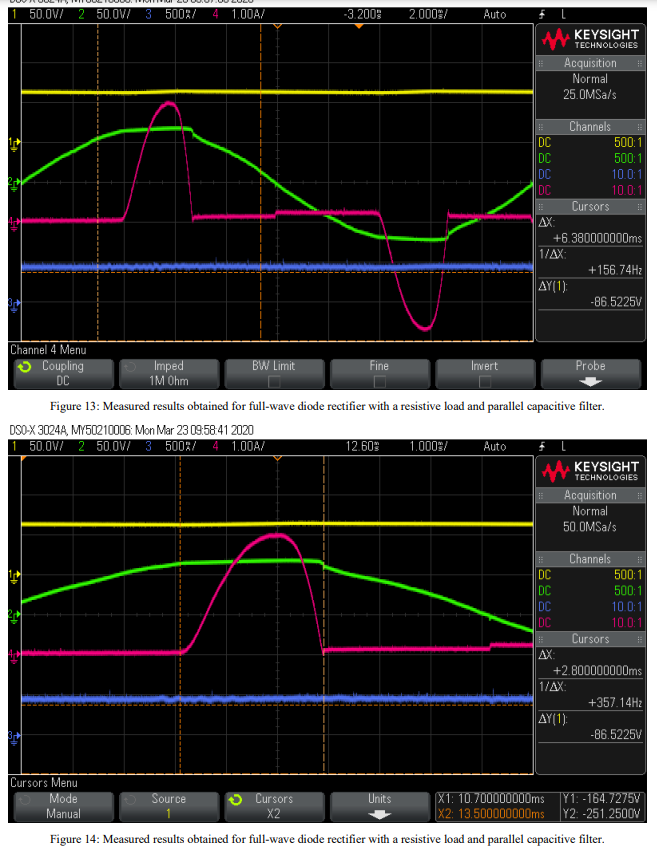Screen dimensions: 657x851
Task: Expand the Cursors panel header in Figure 13
Action: tap(590, 207)
